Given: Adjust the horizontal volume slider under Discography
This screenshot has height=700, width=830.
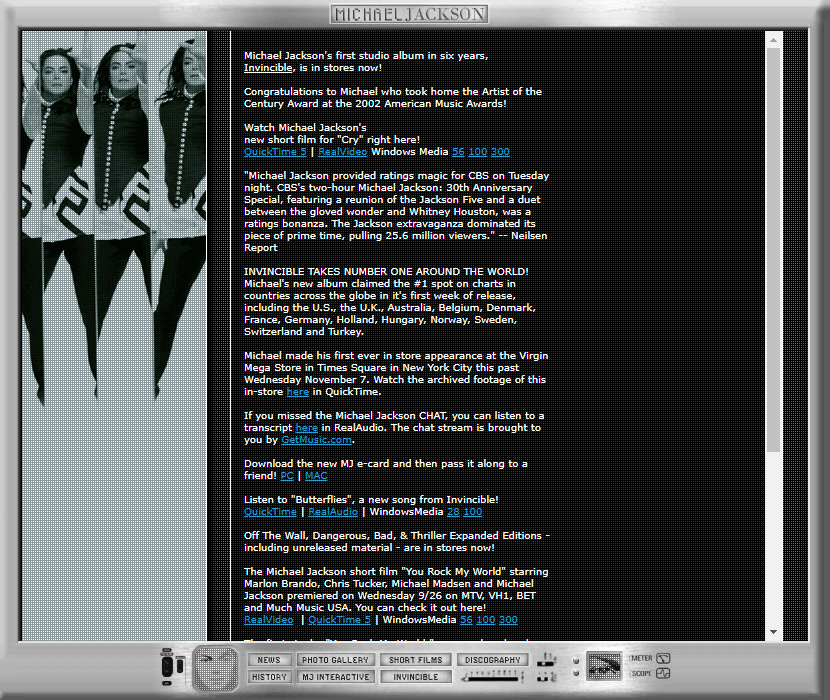Looking at the screenshot, I should (x=492, y=677).
